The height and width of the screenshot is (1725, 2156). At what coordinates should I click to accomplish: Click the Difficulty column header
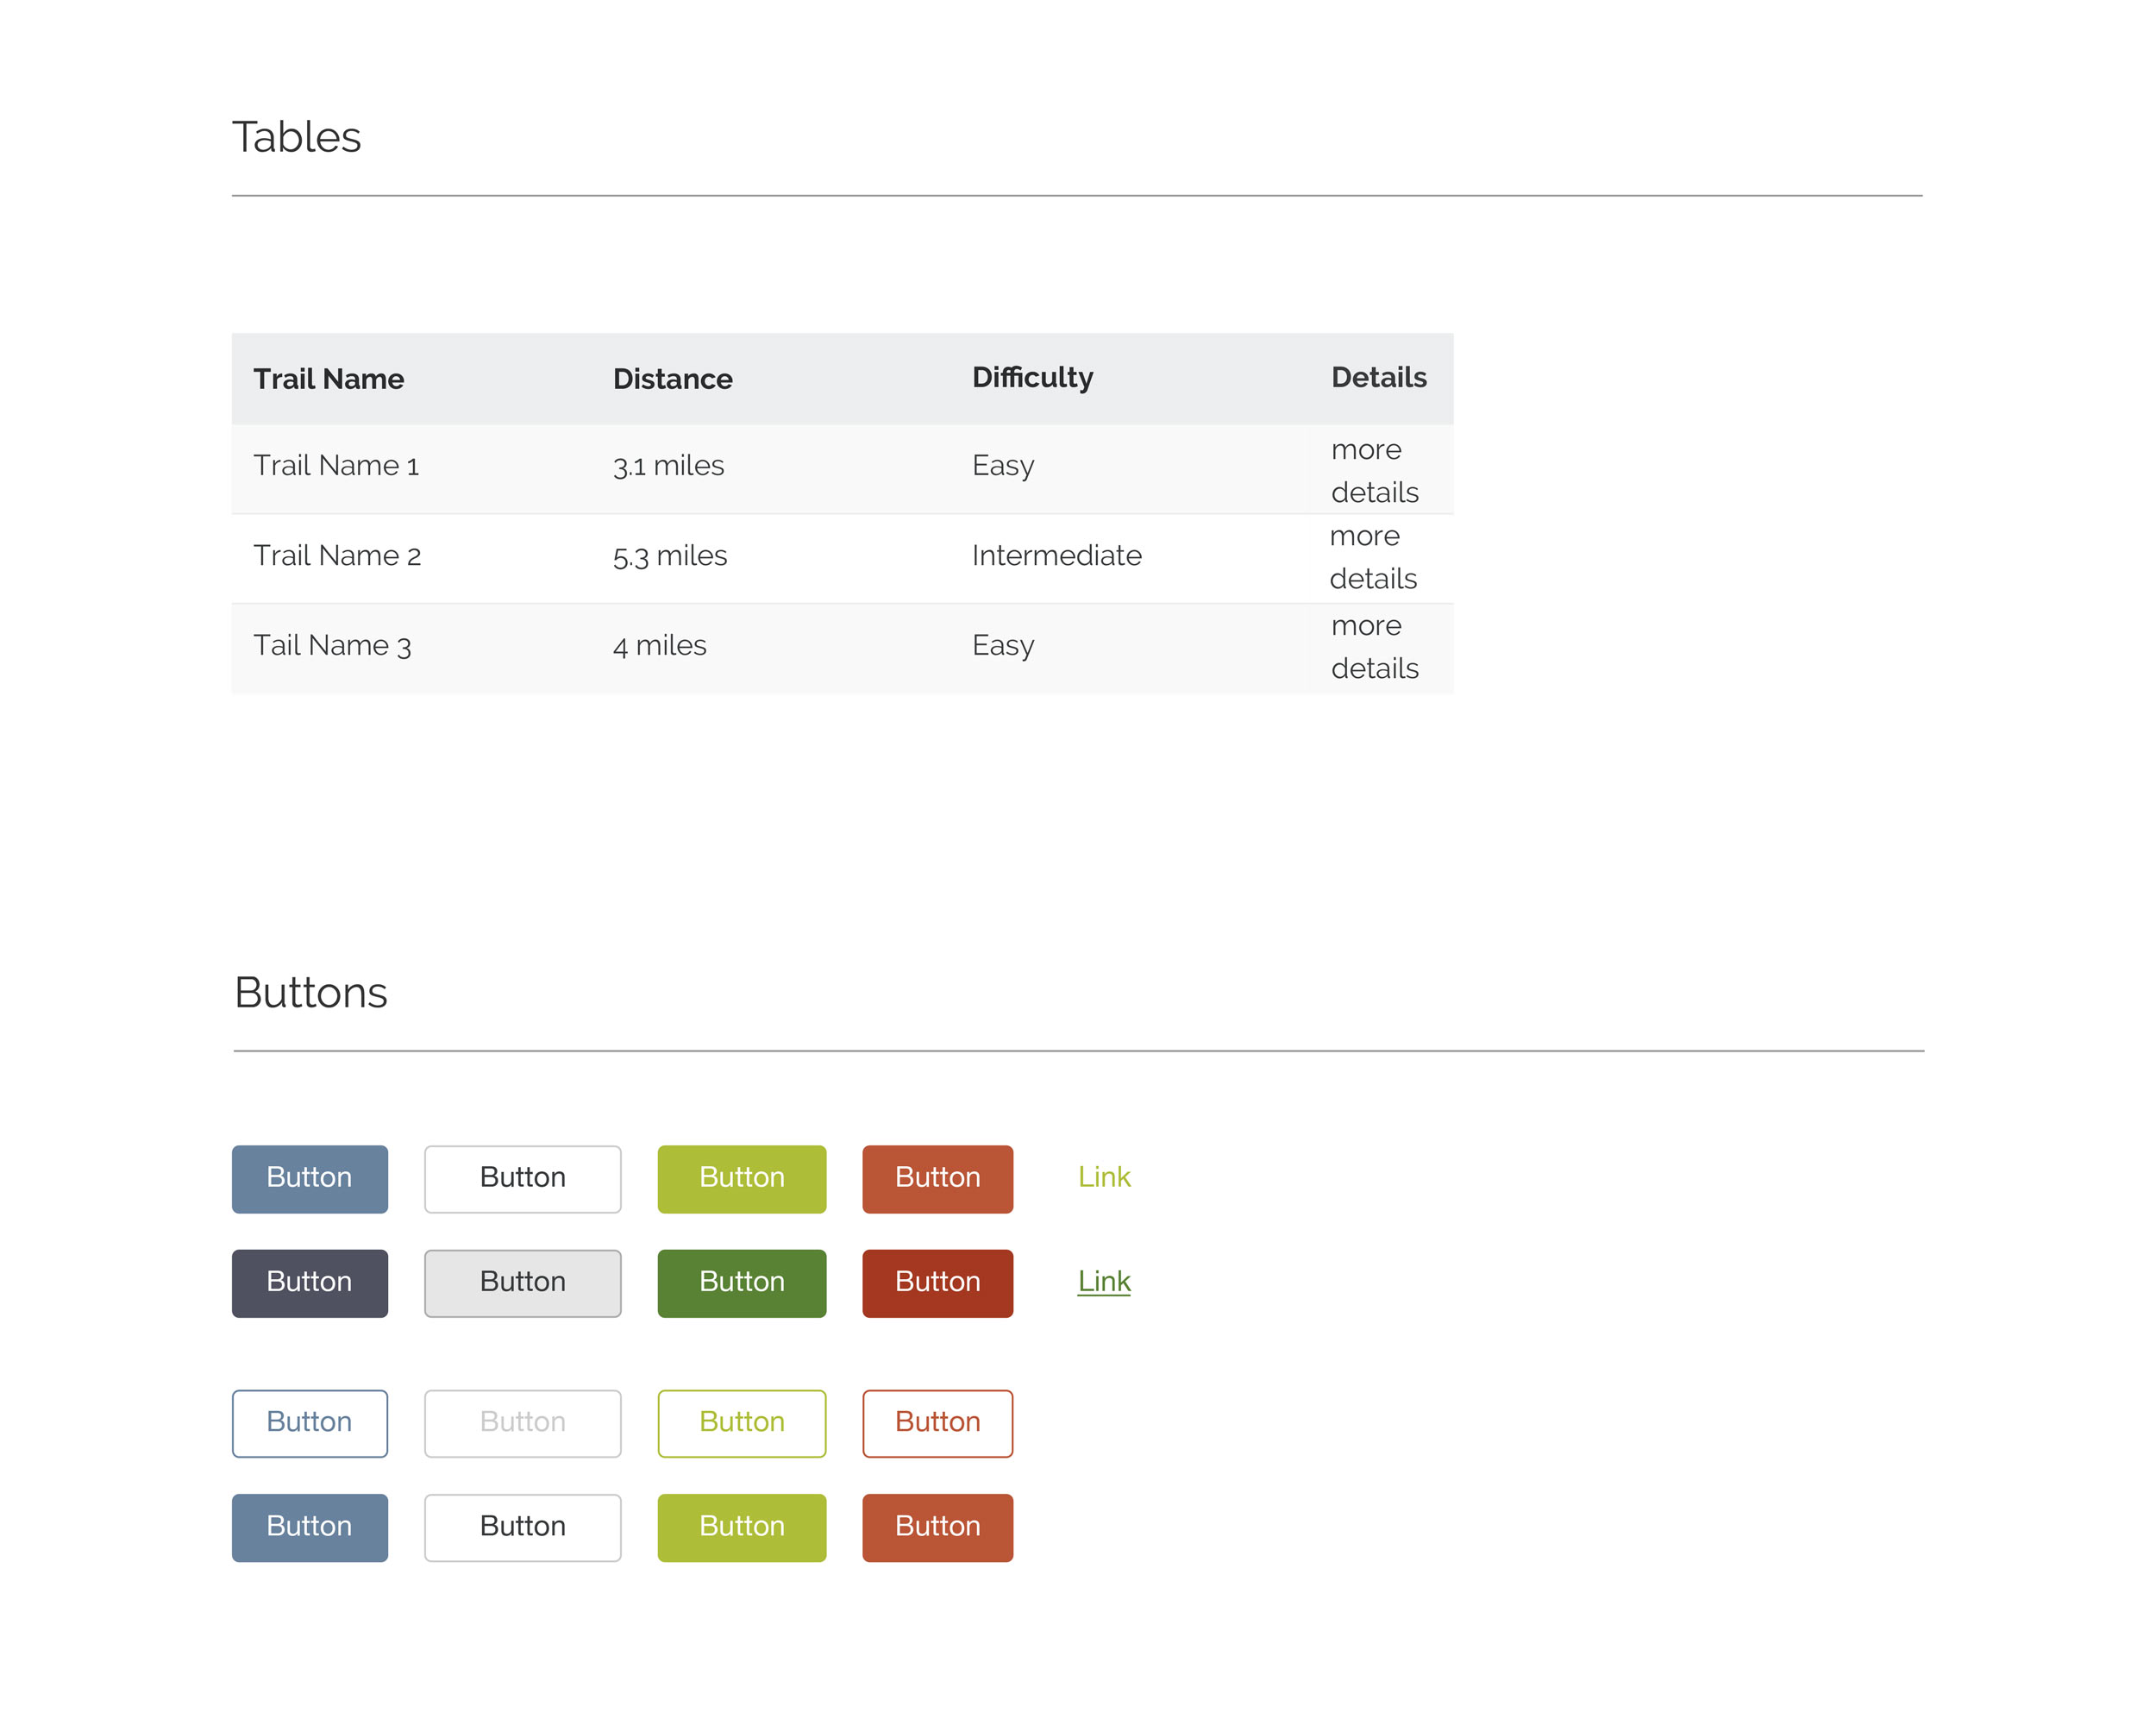pyautogui.click(x=1033, y=378)
